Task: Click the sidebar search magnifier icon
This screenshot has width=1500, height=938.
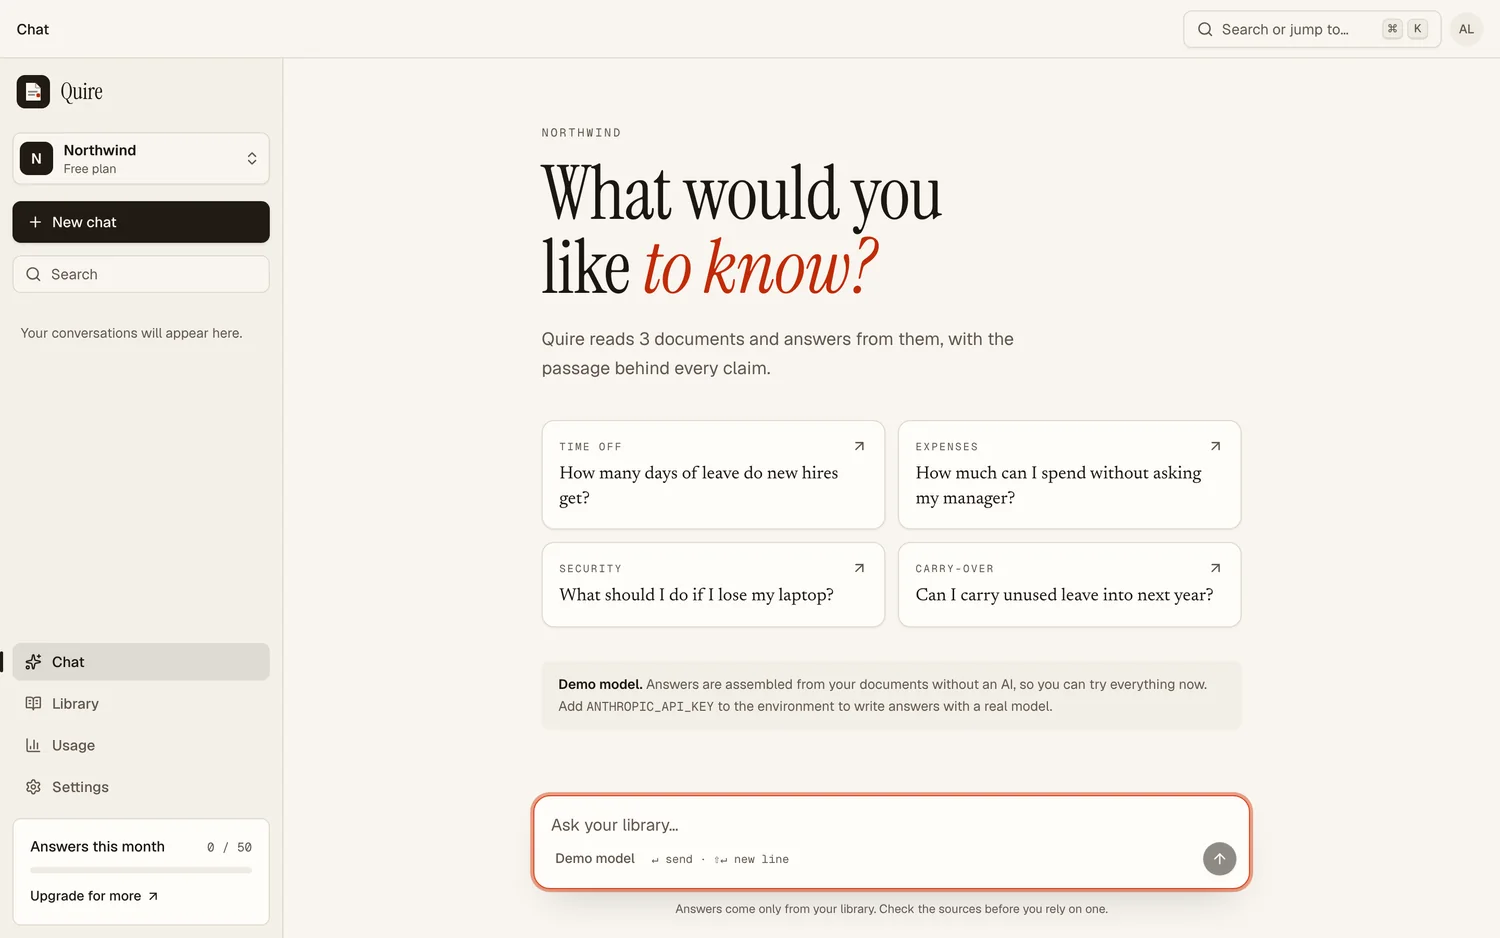Action: tap(34, 274)
